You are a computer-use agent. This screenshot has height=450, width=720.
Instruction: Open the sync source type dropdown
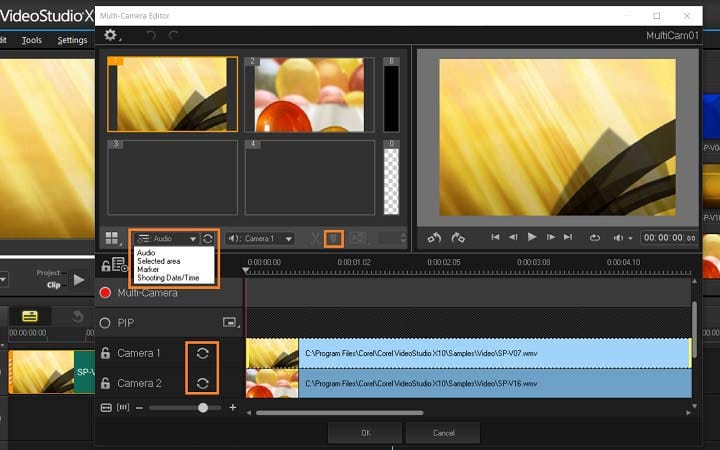click(166, 238)
